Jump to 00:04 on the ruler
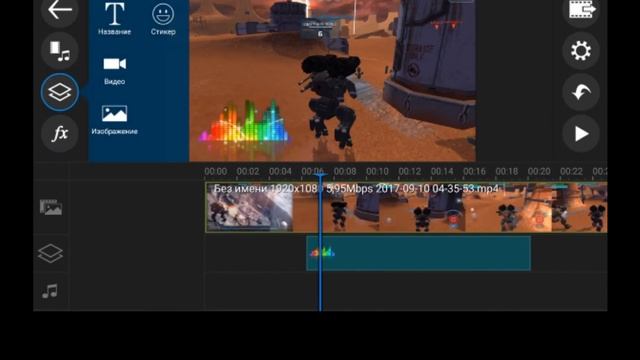640x360 pixels. click(280, 171)
